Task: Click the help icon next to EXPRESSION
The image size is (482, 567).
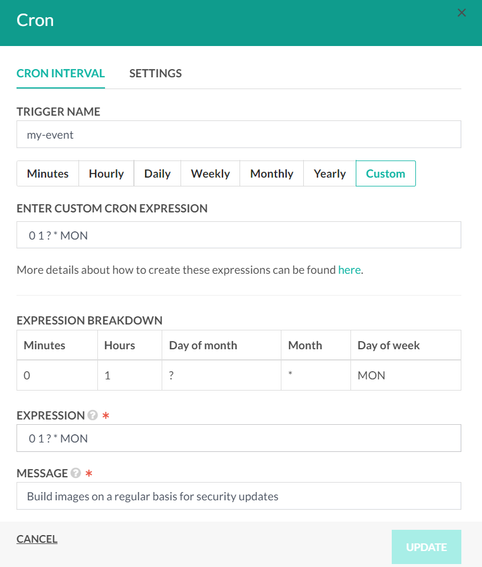Action: (93, 415)
